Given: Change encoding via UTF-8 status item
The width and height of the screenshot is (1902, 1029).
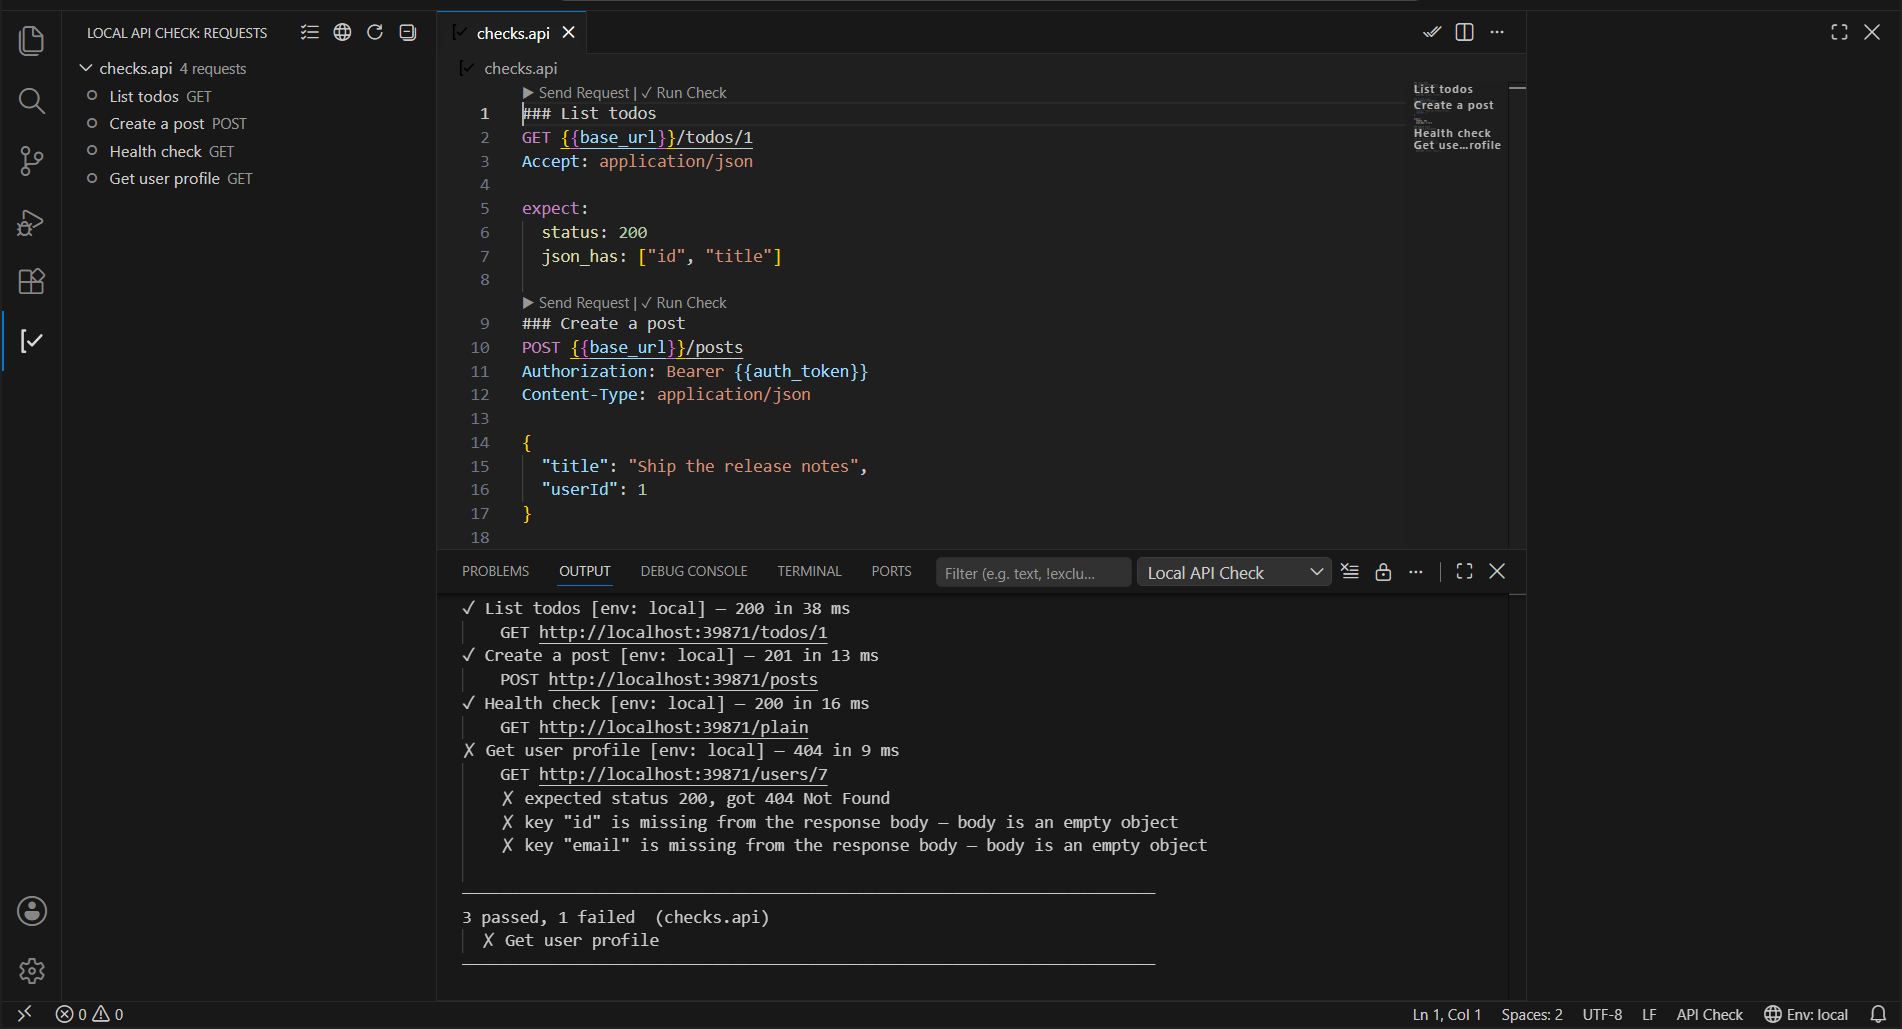Looking at the screenshot, I should tap(1602, 1014).
